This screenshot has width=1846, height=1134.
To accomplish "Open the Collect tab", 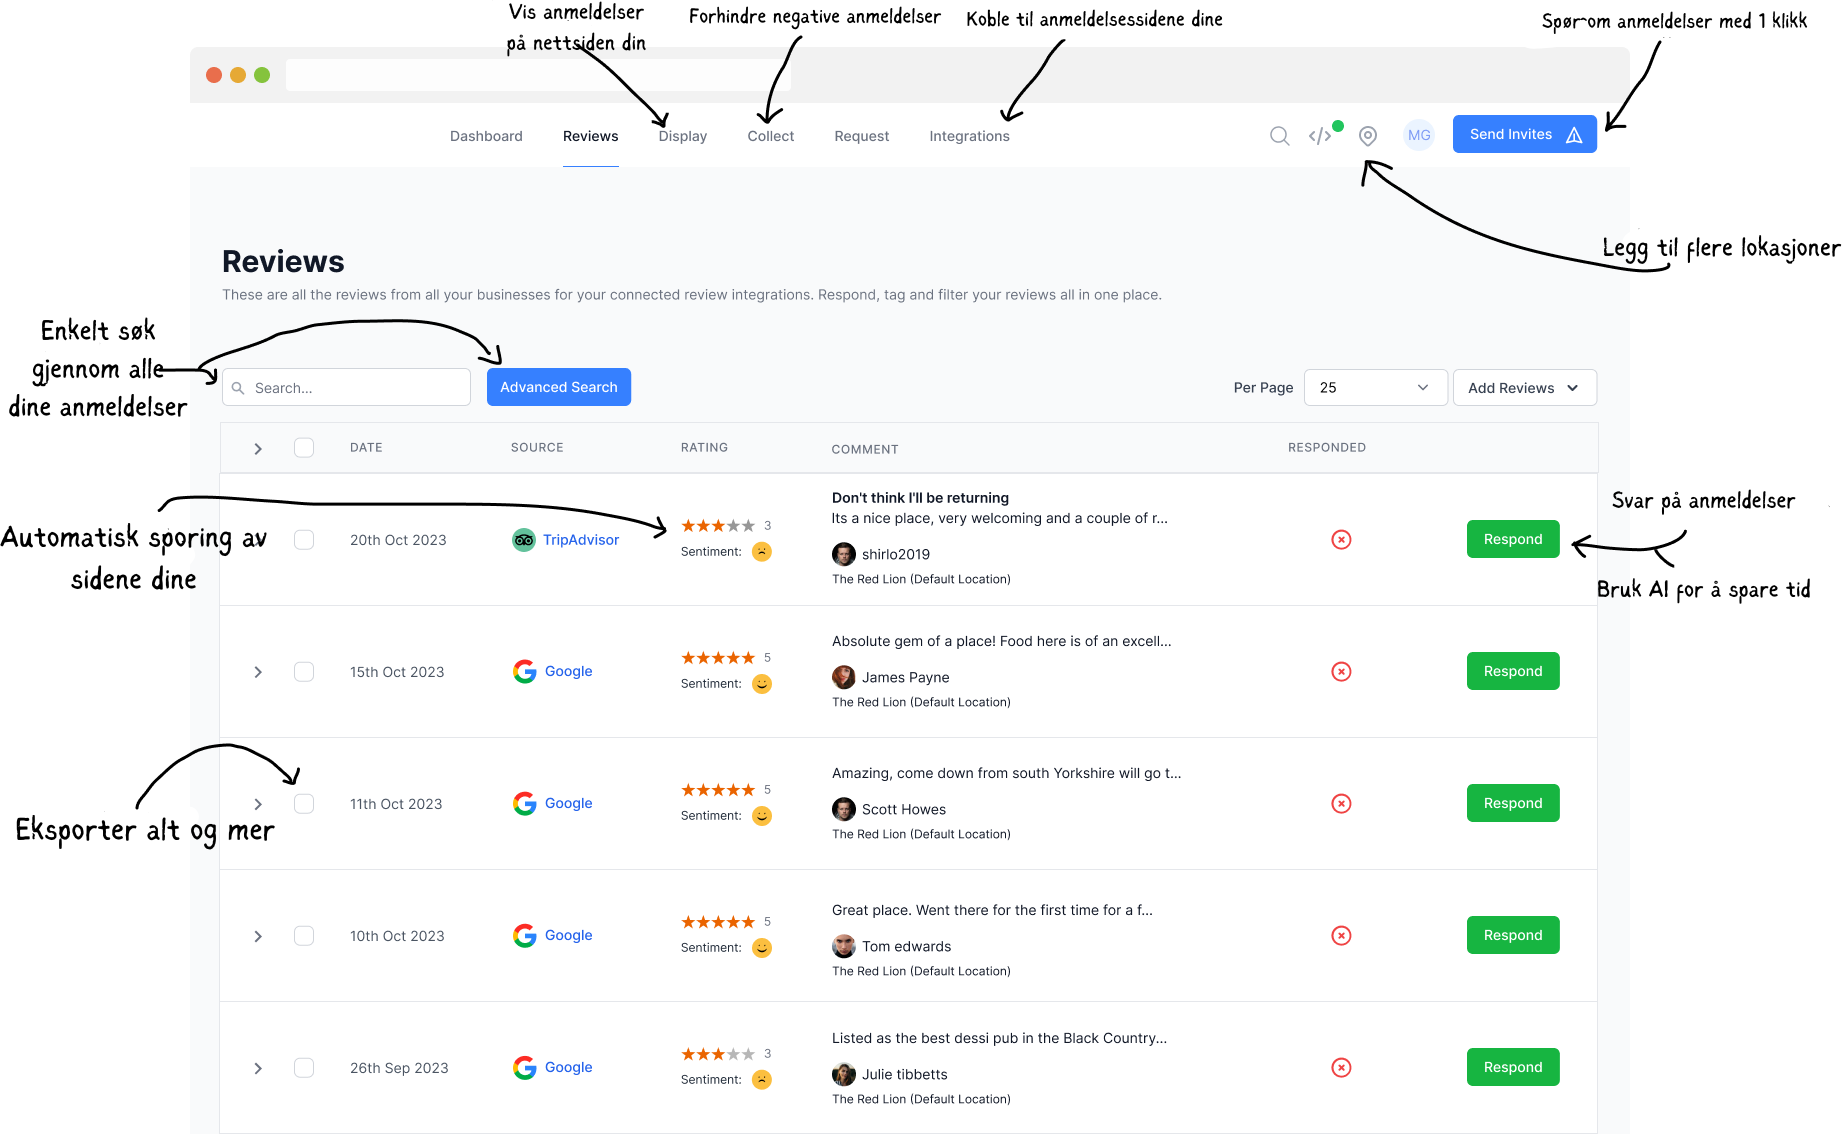I will pyautogui.click(x=771, y=136).
